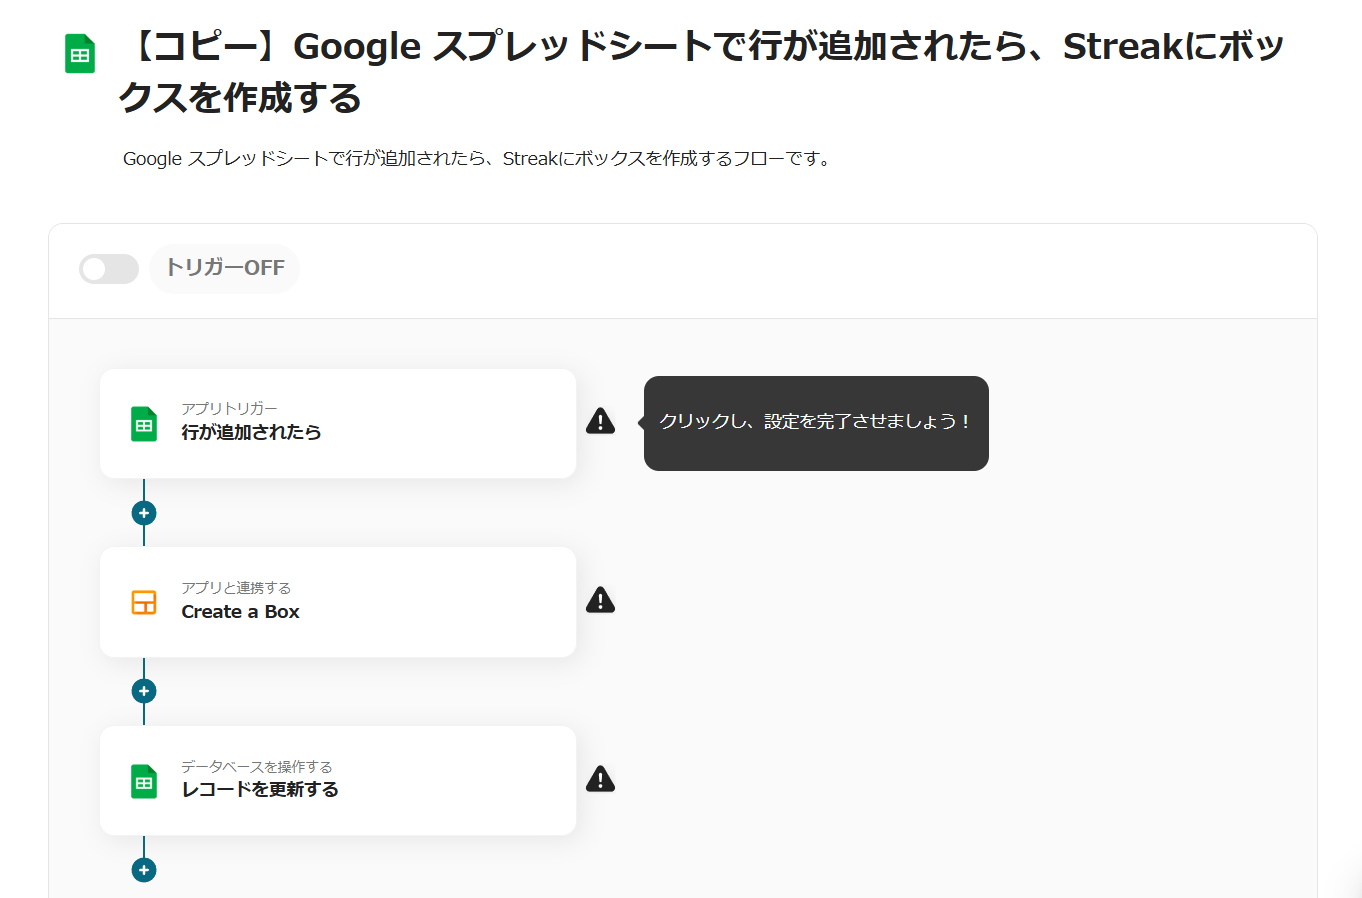This screenshot has width=1362, height=898.
Task: Click the orange Streak icon in Create a Box
Action: (144, 602)
